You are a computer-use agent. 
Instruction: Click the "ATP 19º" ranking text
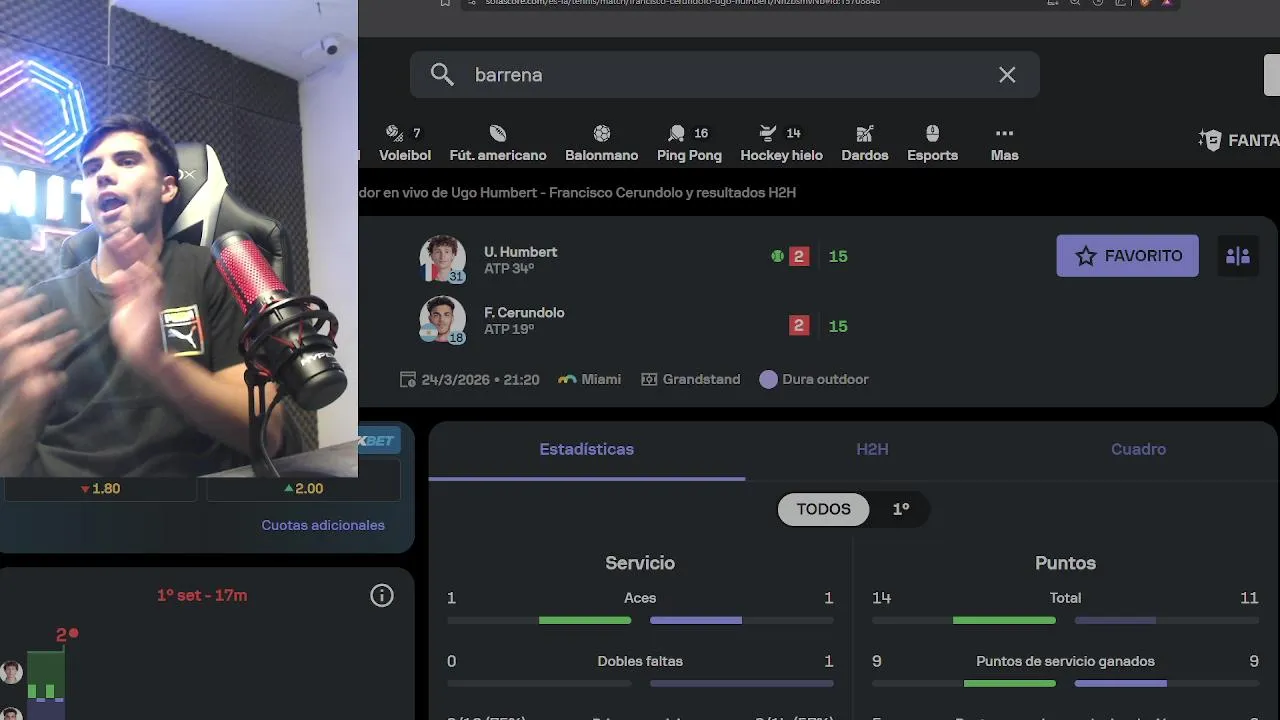(x=509, y=329)
